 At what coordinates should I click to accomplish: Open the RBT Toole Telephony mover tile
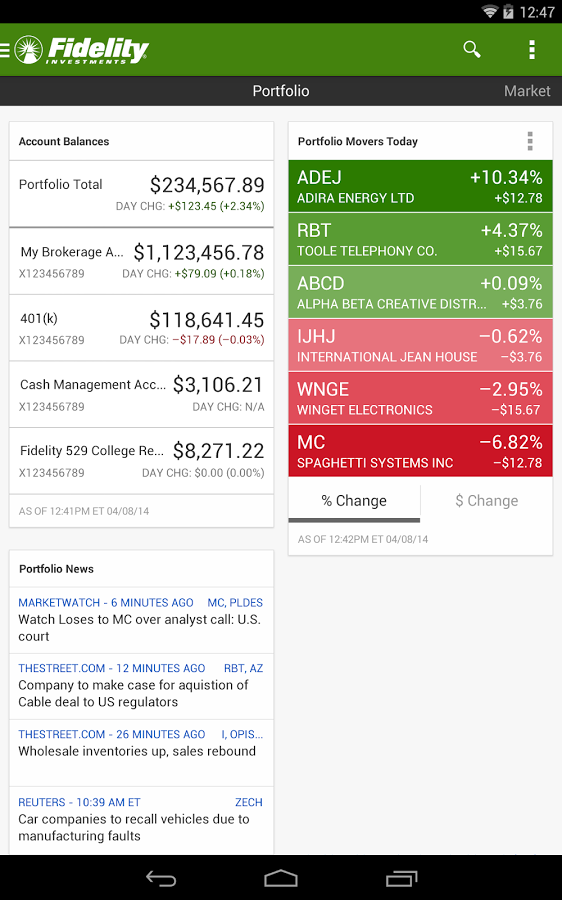pyautogui.click(x=420, y=239)
